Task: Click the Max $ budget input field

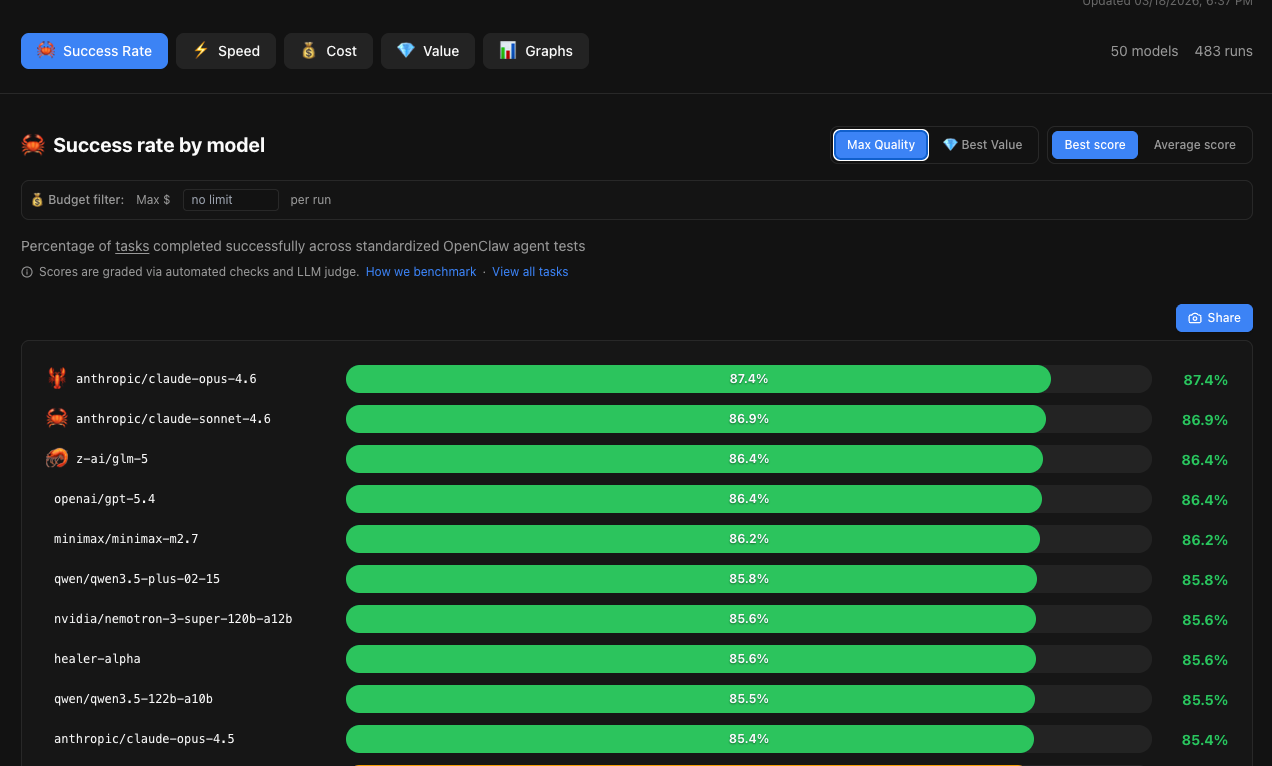Action: click(231, 200)
